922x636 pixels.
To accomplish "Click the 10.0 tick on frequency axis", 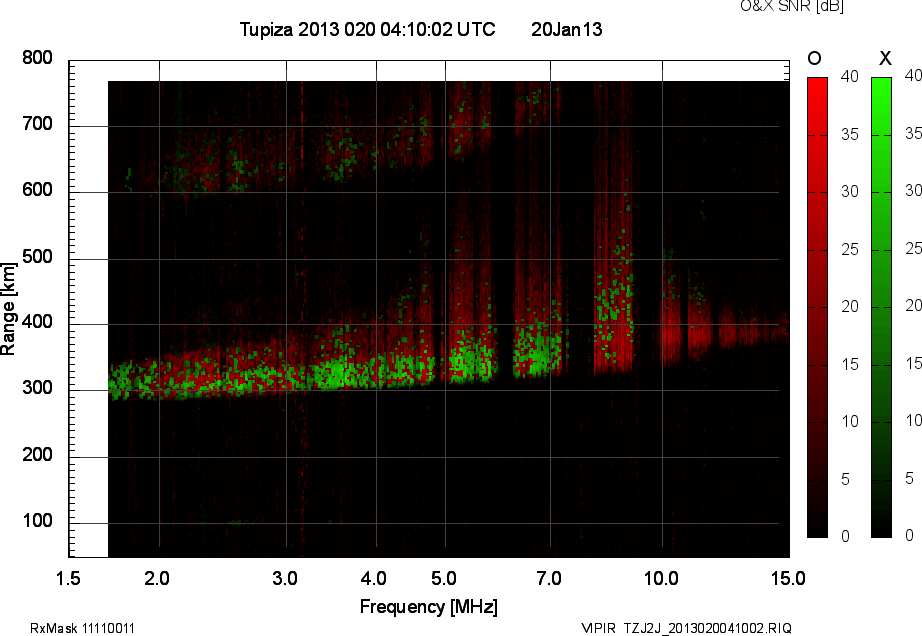I will pyautogui.click(x=661, y=578).
